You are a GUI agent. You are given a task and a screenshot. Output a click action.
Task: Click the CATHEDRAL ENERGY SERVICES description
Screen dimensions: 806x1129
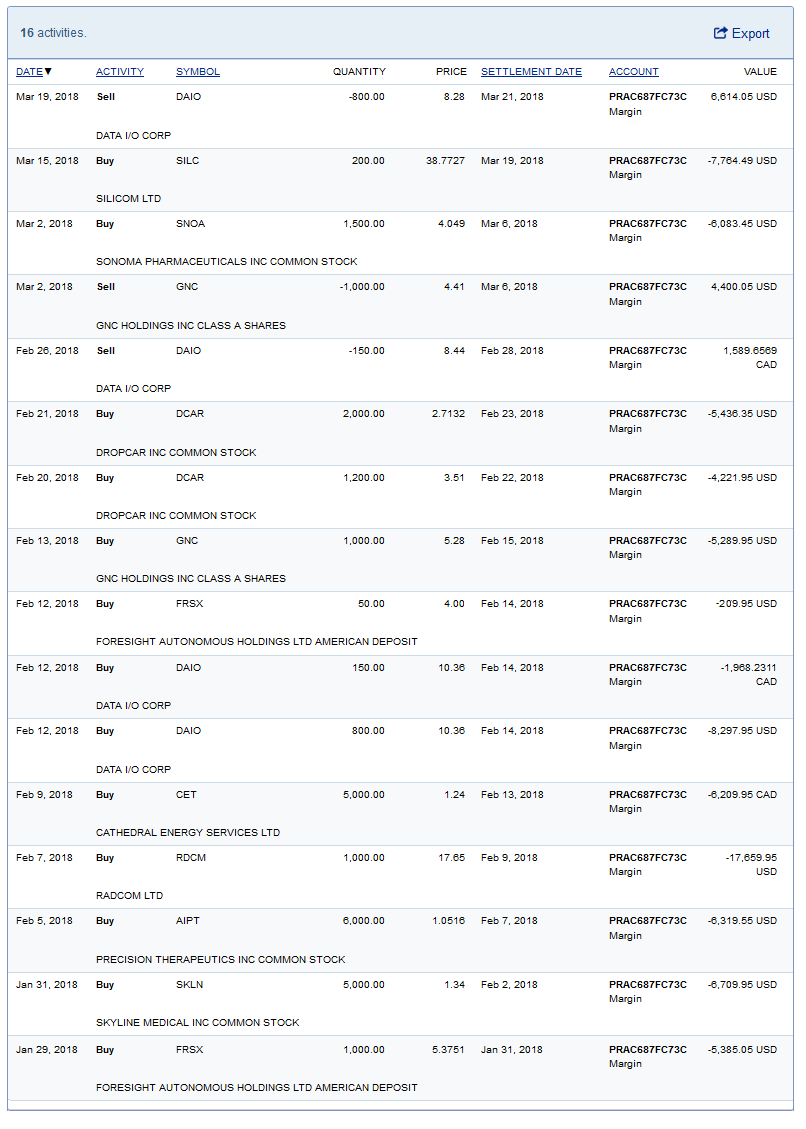point(188,833)
